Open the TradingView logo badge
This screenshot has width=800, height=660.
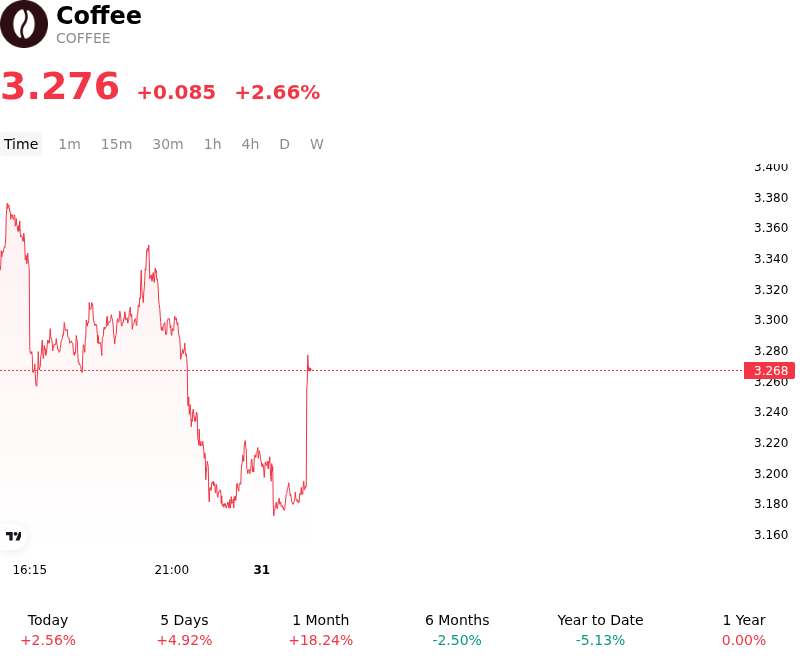tap(13, 536)
